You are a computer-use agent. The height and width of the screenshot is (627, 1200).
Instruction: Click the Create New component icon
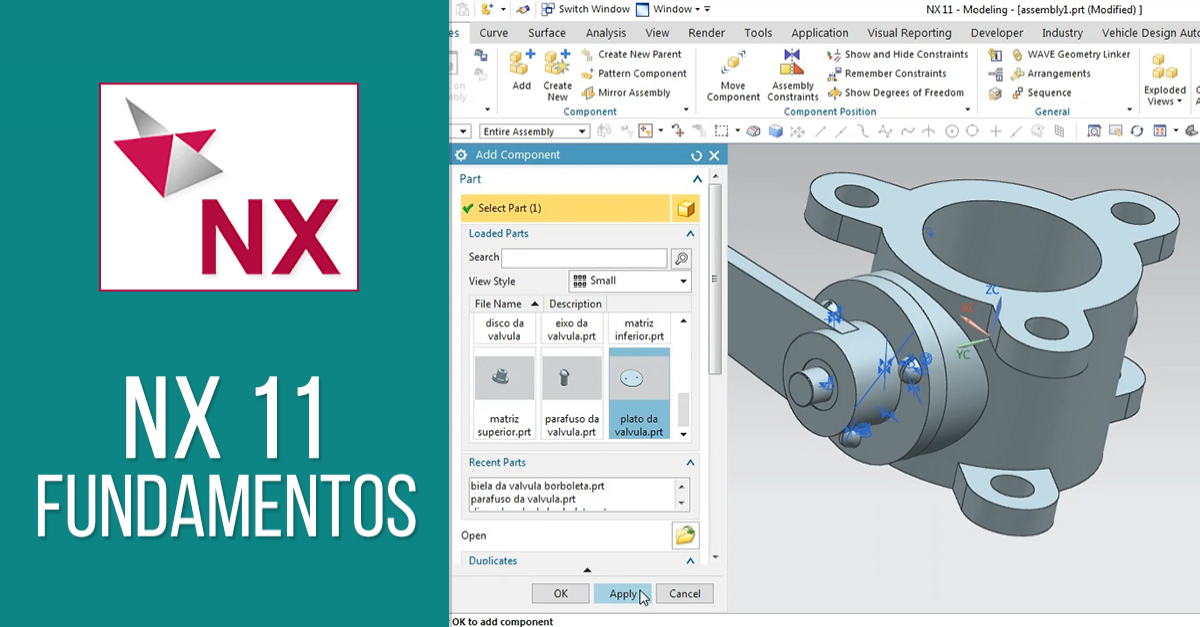[x=557, y=66]
